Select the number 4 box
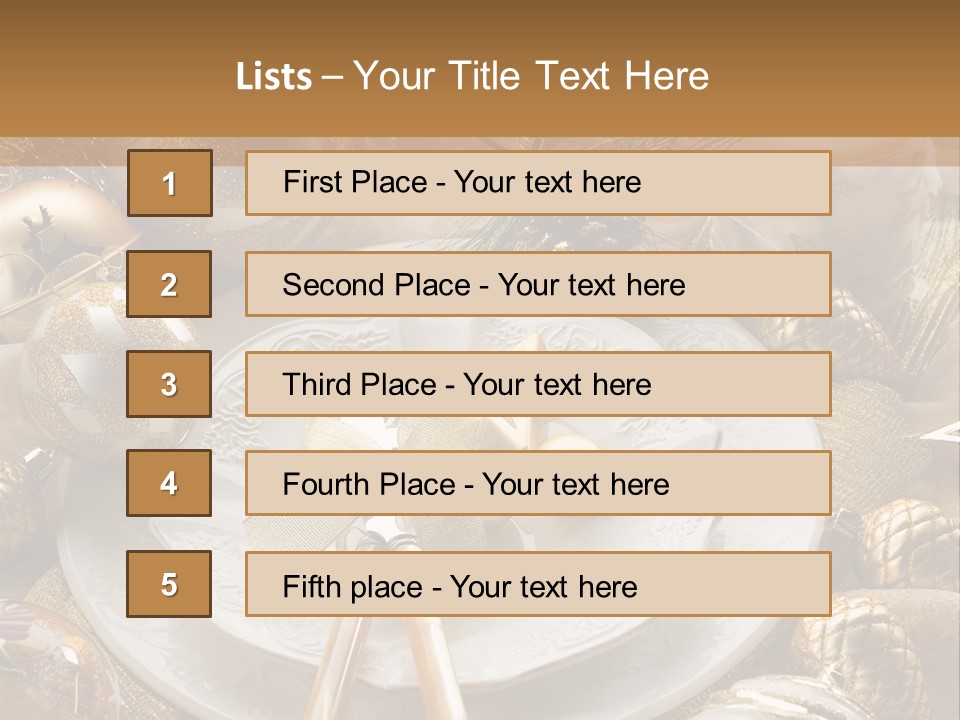This screenshot has width=960, height=720. pos(169,484)
